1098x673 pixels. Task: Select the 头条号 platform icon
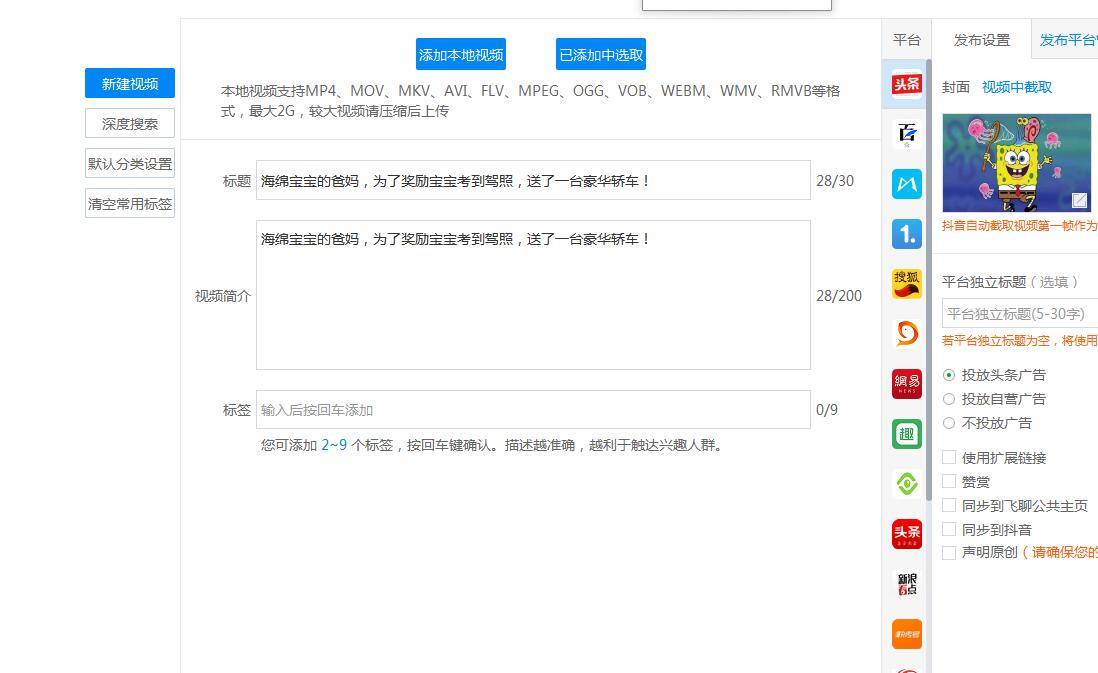(x=906, y=85)
